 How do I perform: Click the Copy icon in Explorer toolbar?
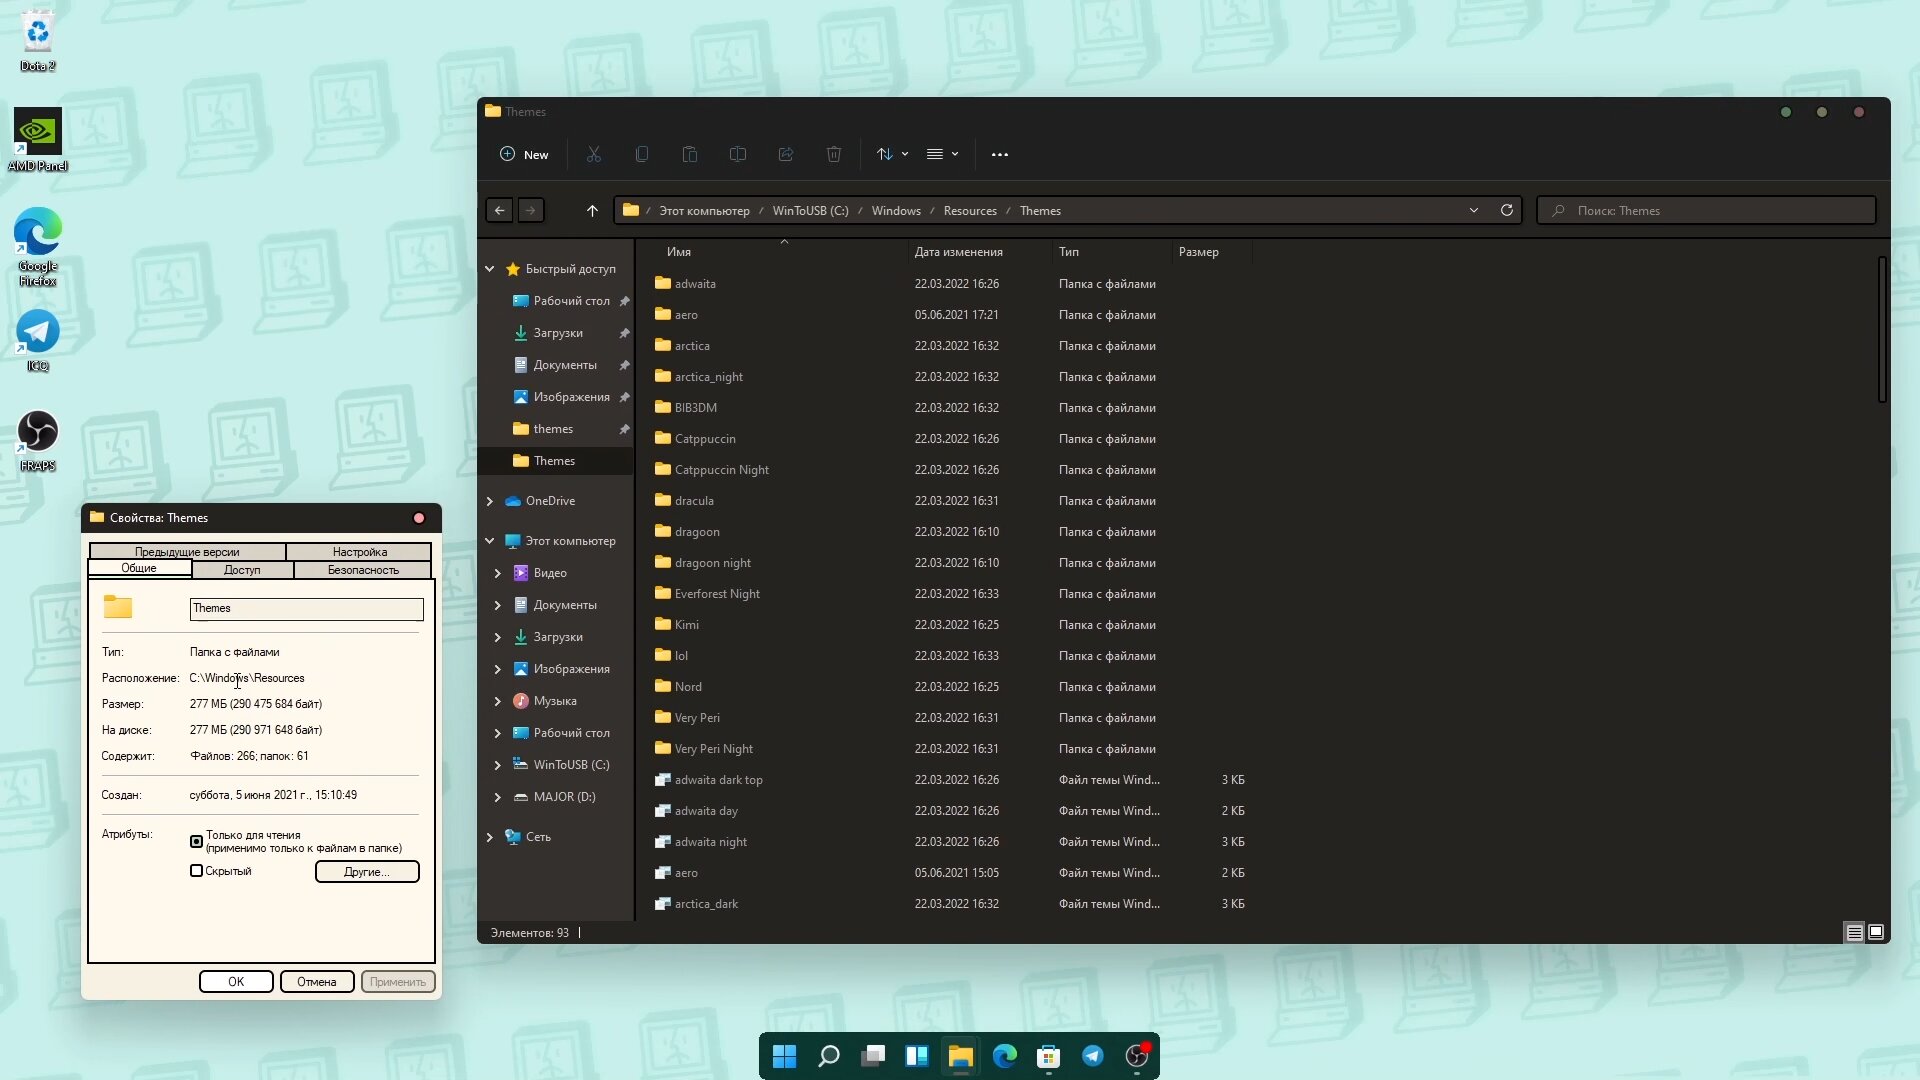642,154
